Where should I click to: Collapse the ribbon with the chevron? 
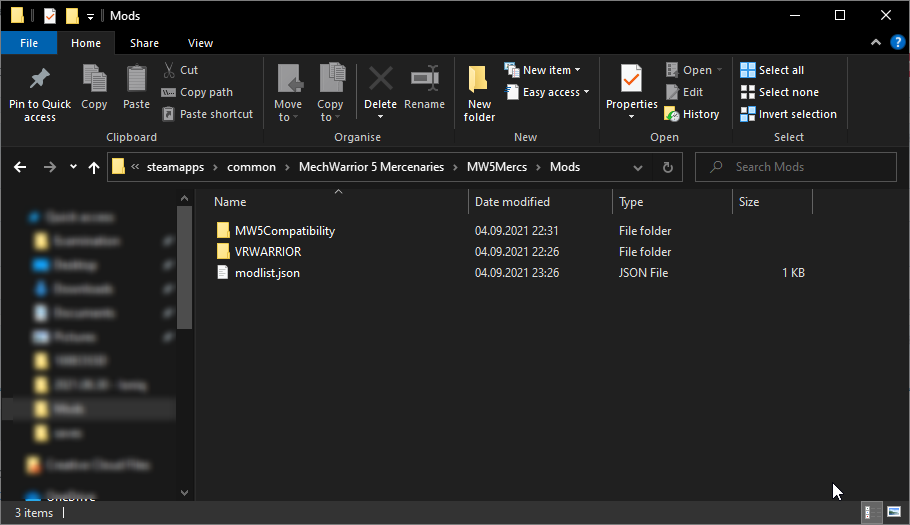876,42
